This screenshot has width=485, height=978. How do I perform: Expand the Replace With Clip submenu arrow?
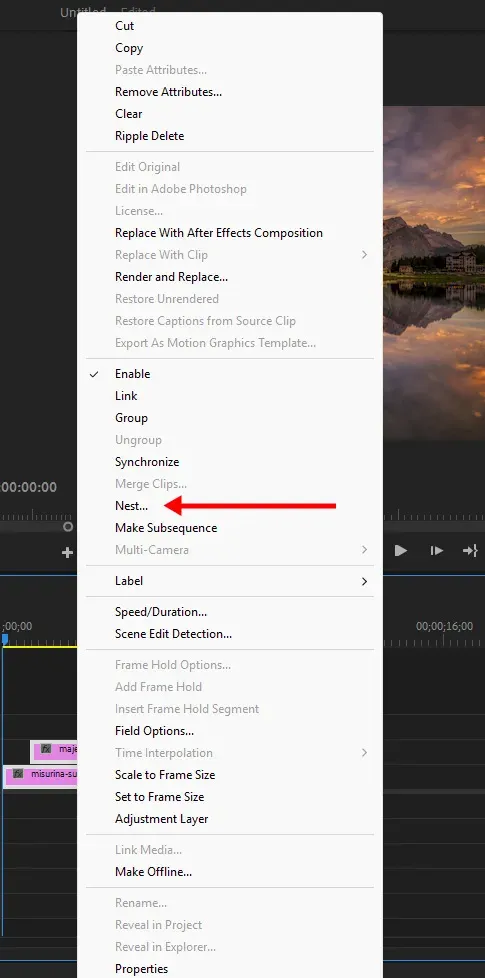coord(365,255)
